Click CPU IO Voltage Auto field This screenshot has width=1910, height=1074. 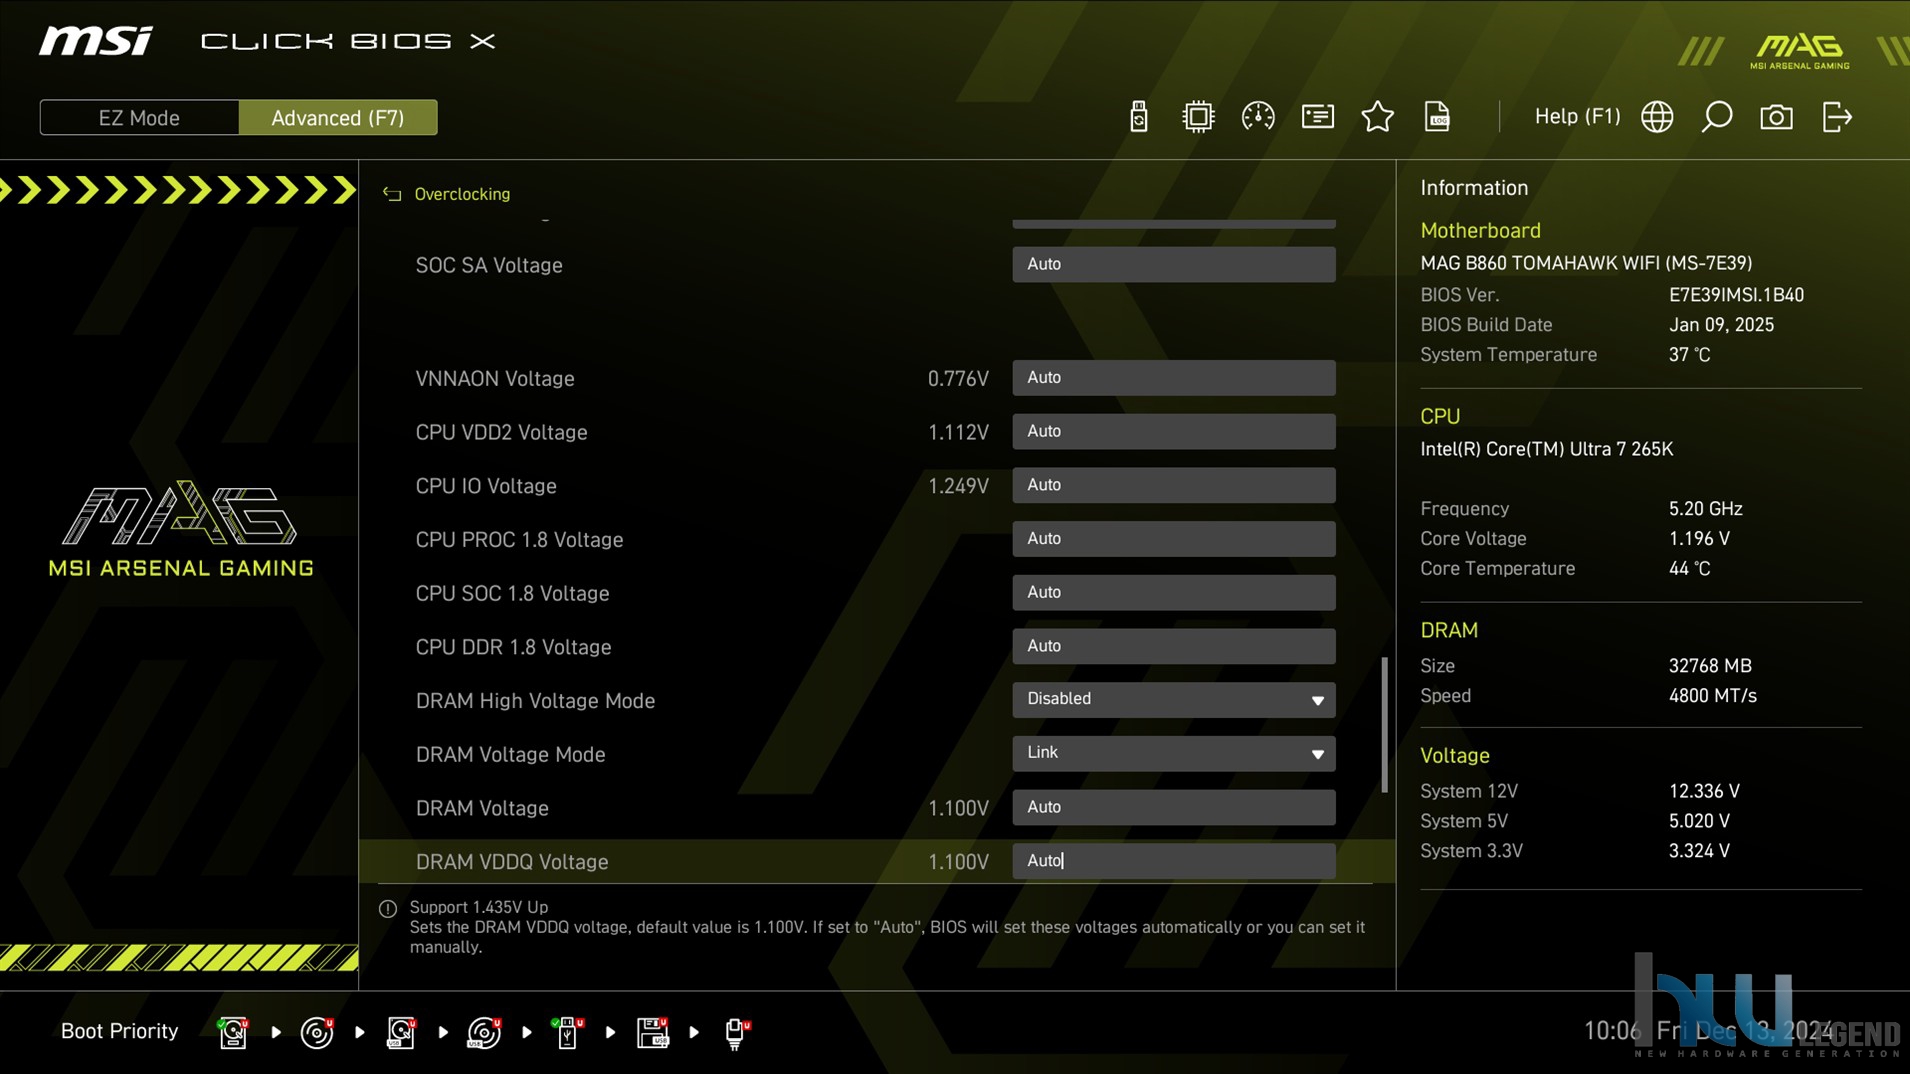1173,485
